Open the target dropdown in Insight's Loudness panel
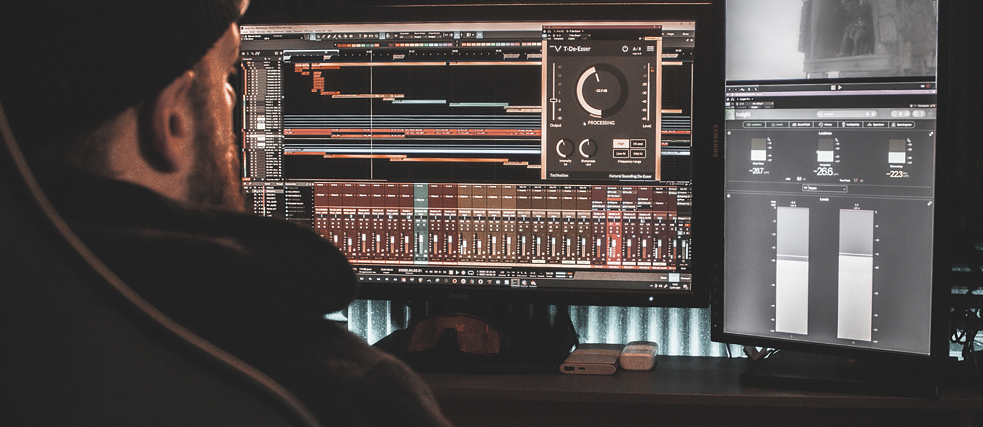 [x=823, y=187]
